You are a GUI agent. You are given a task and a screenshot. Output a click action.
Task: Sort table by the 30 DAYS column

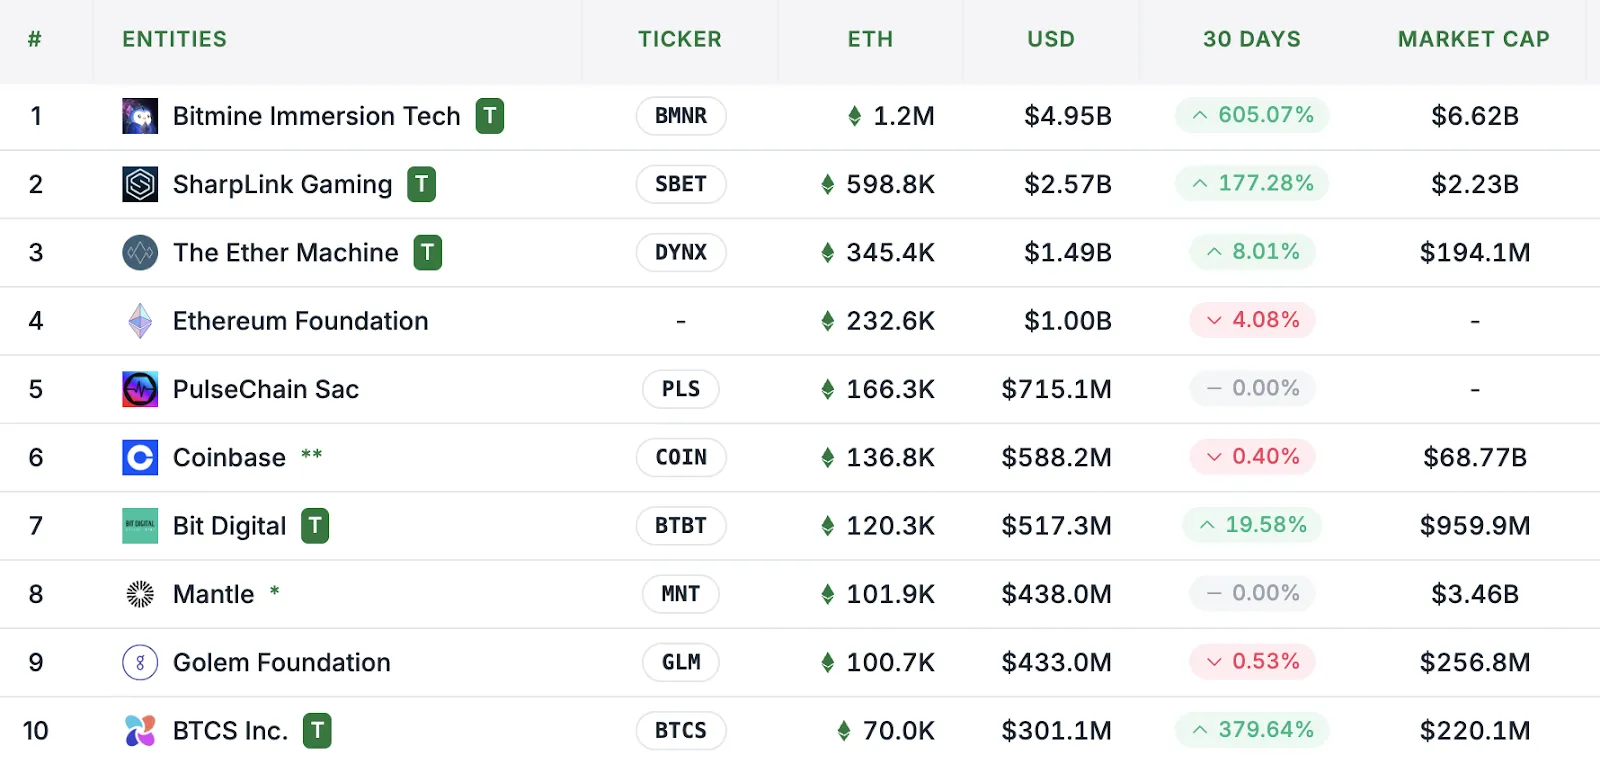1251,39
